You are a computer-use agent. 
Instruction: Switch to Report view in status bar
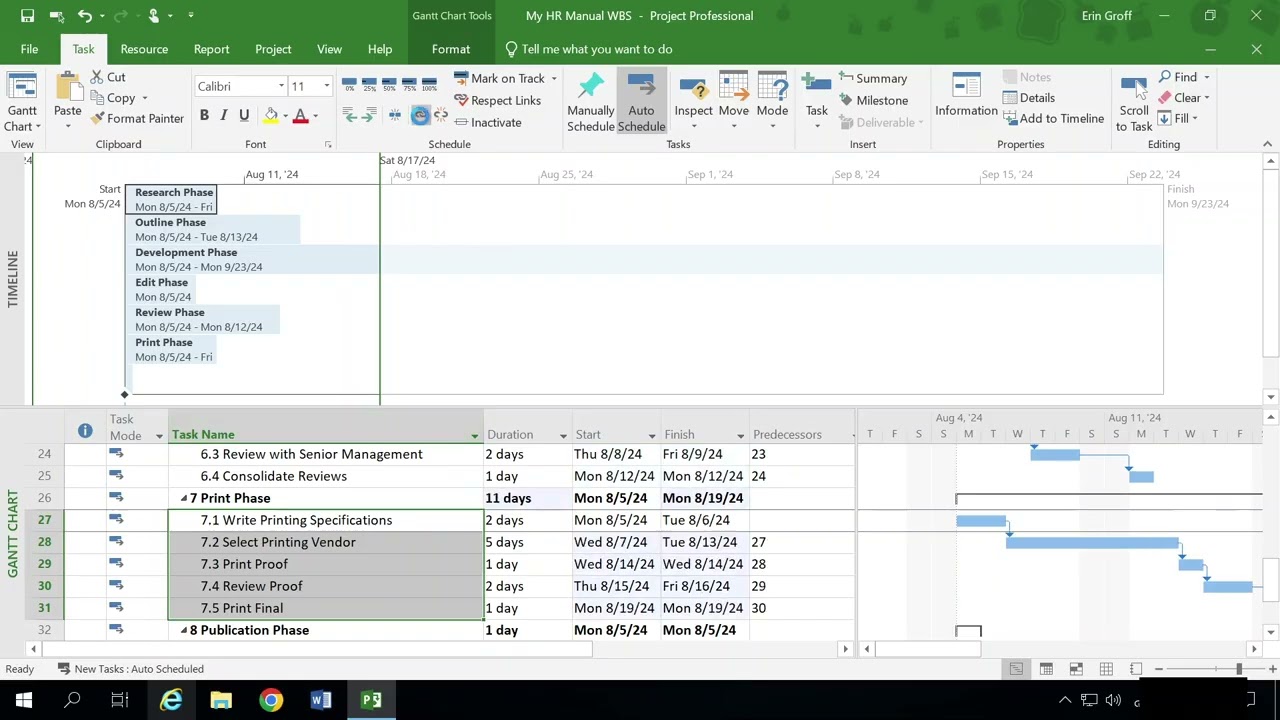click(1136, 669)
